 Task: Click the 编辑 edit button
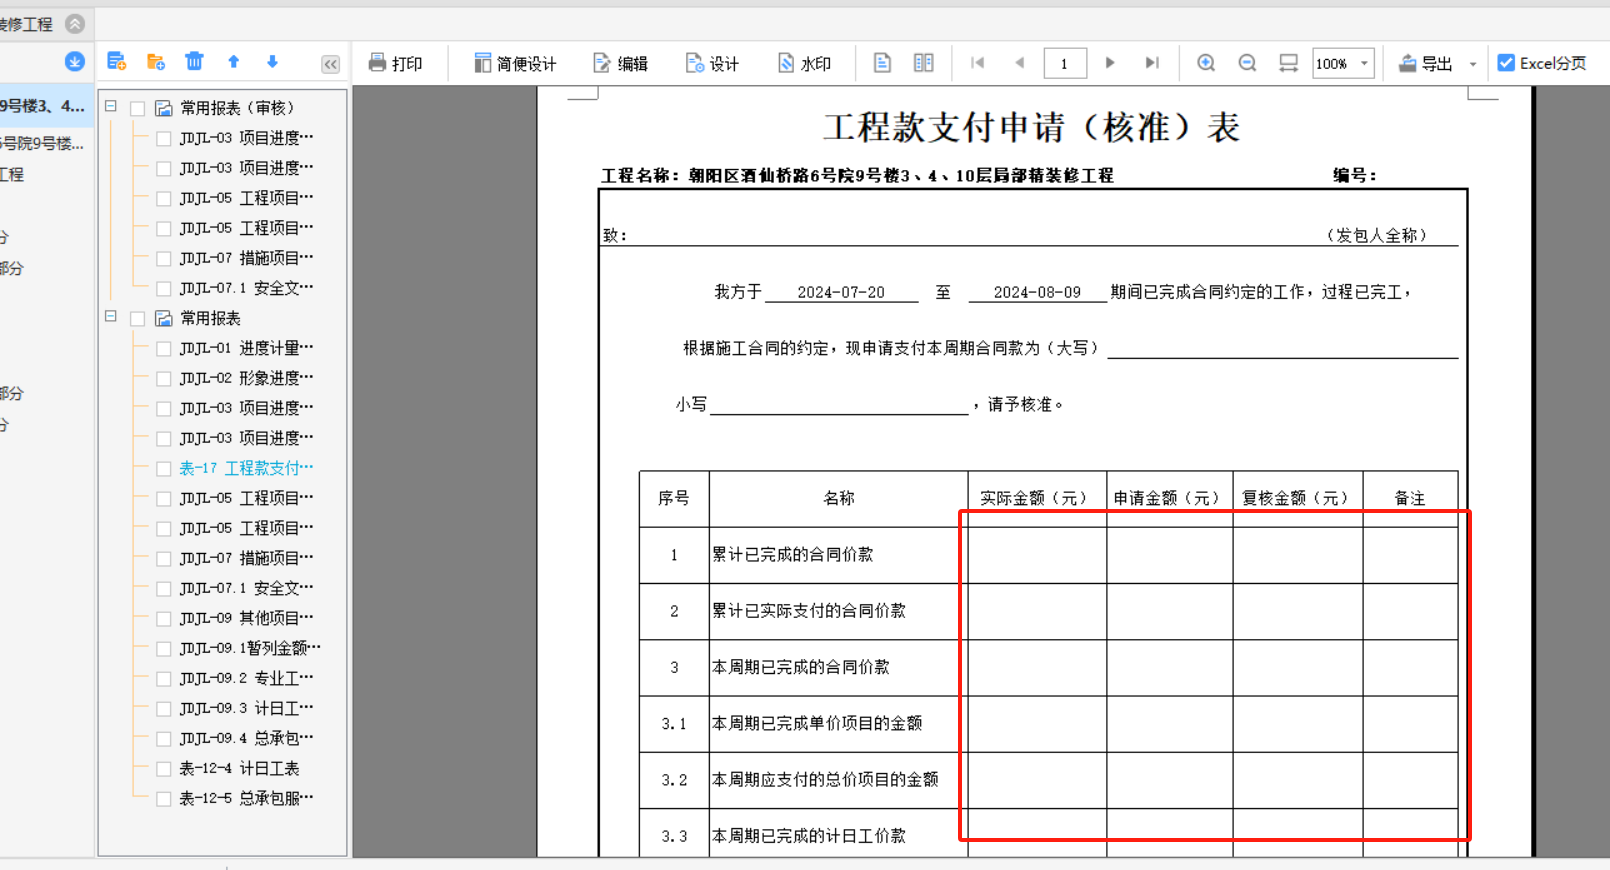pyautogui.click(x=621, y=63)
